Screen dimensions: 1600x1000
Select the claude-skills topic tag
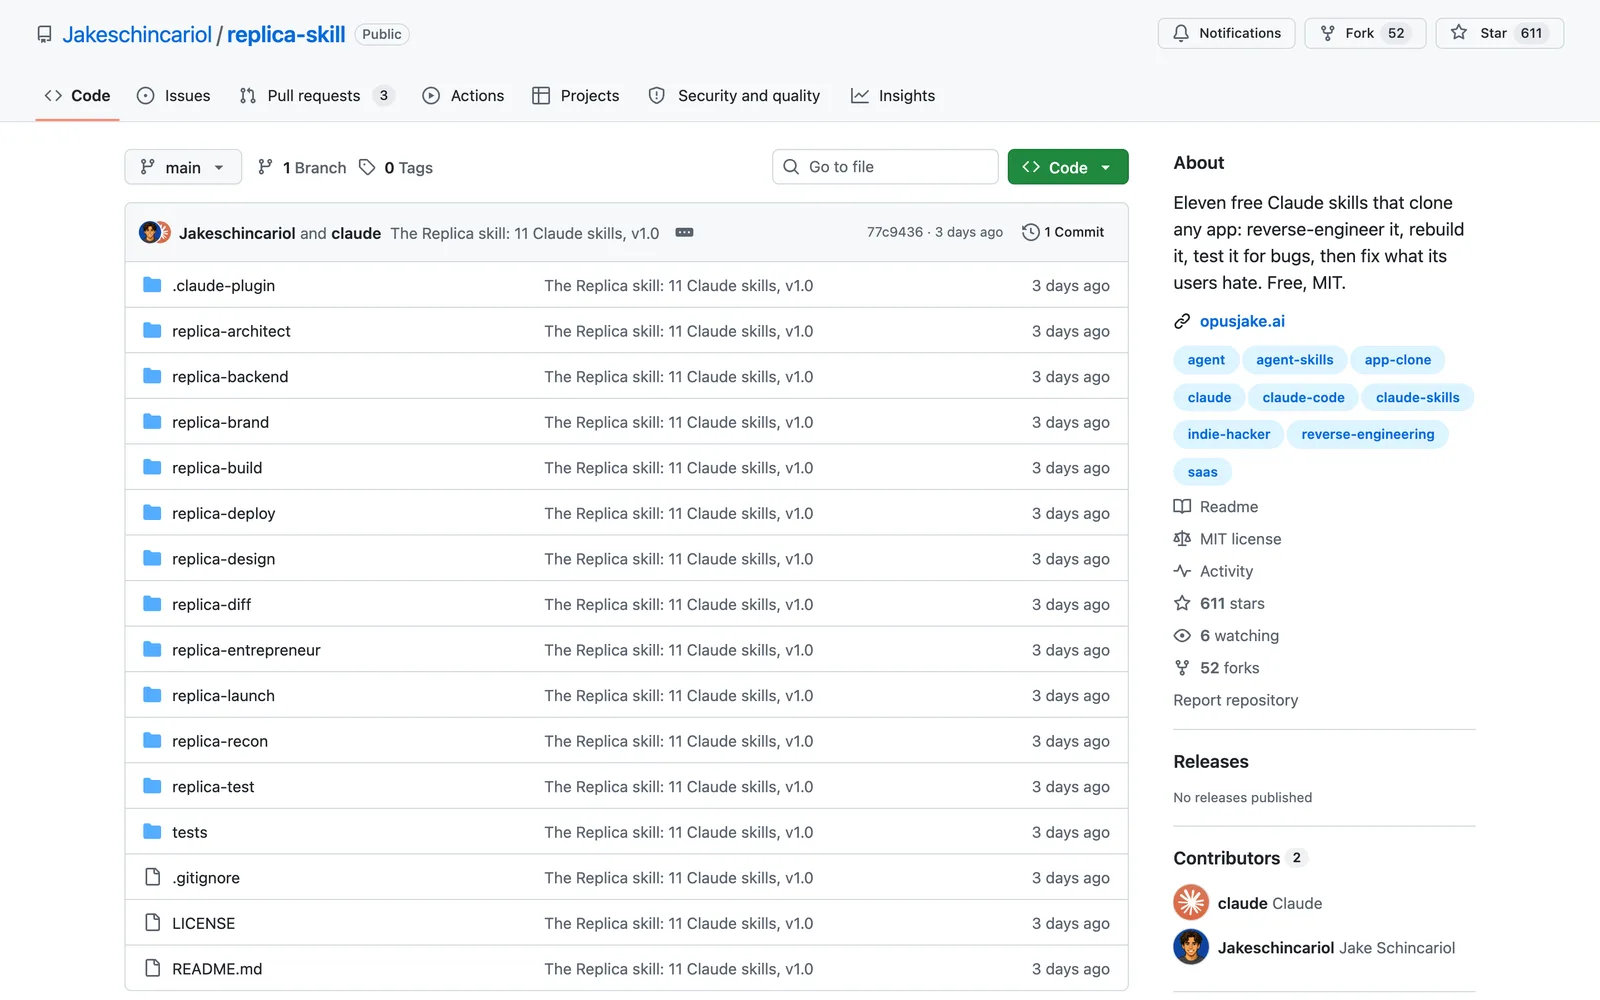1418,397
